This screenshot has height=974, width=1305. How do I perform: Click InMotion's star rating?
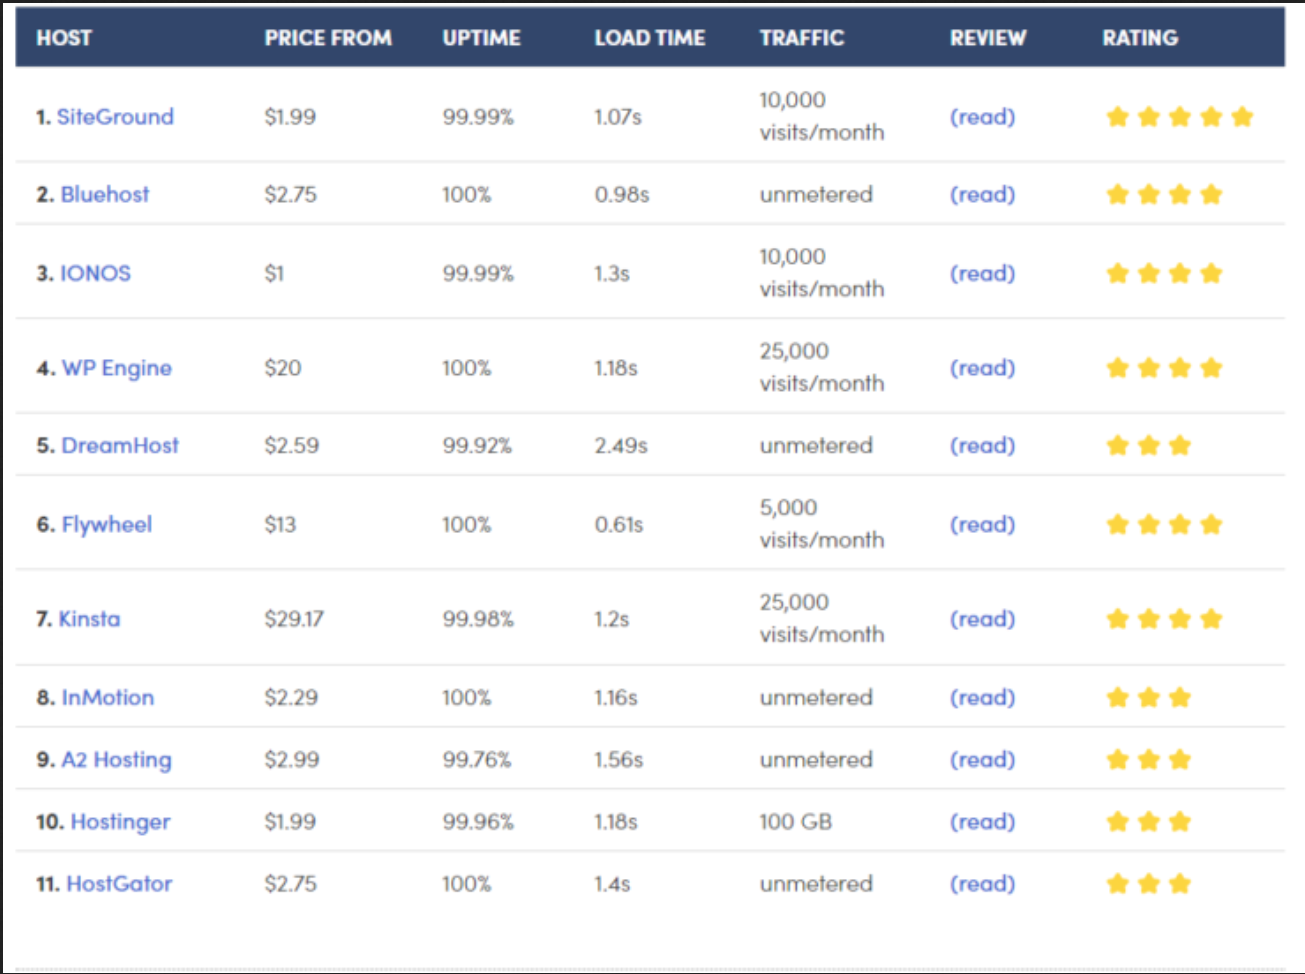[x=1149, y=697]
